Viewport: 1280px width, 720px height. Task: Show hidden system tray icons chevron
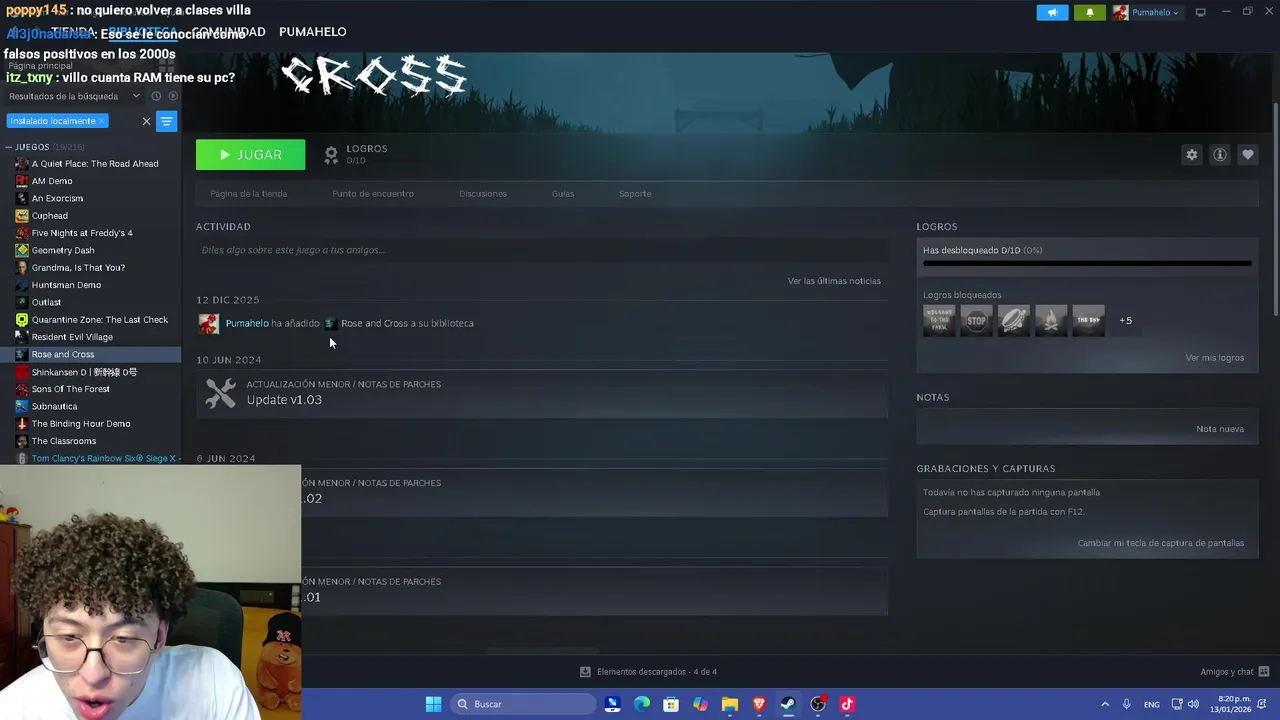point(1105,704)
